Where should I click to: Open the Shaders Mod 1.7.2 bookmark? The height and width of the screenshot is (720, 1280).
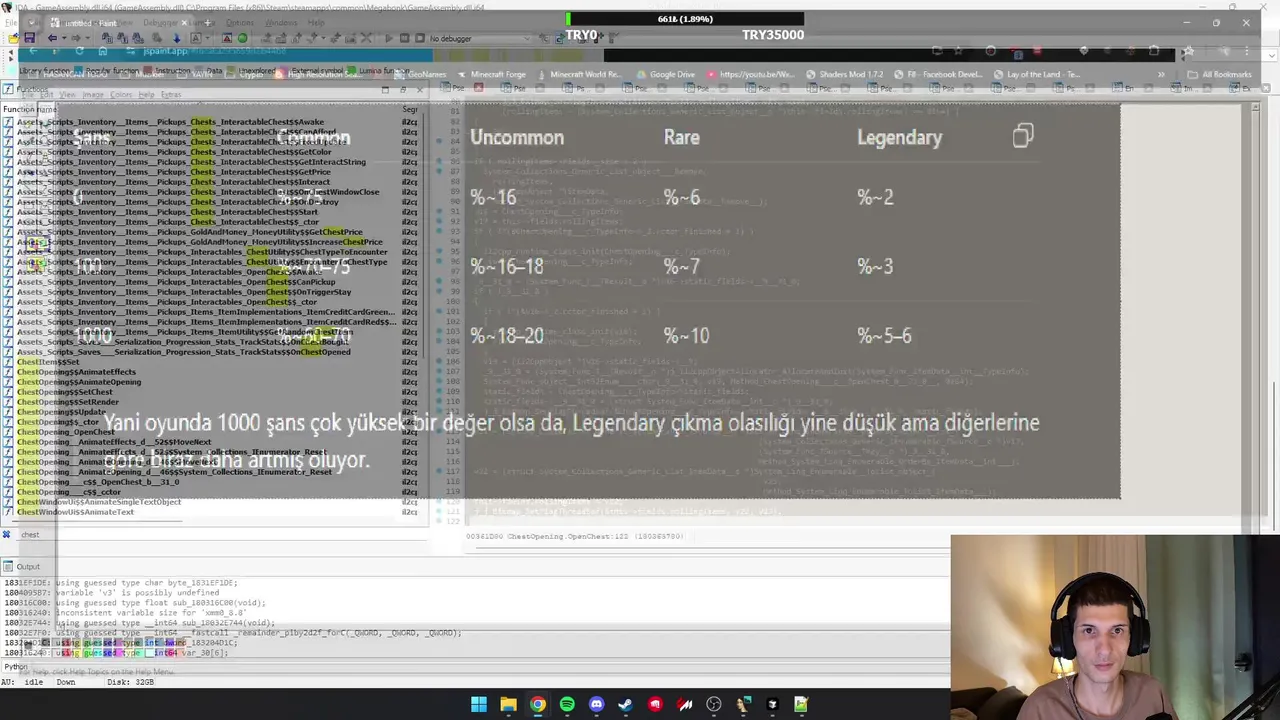pos(843,74)
